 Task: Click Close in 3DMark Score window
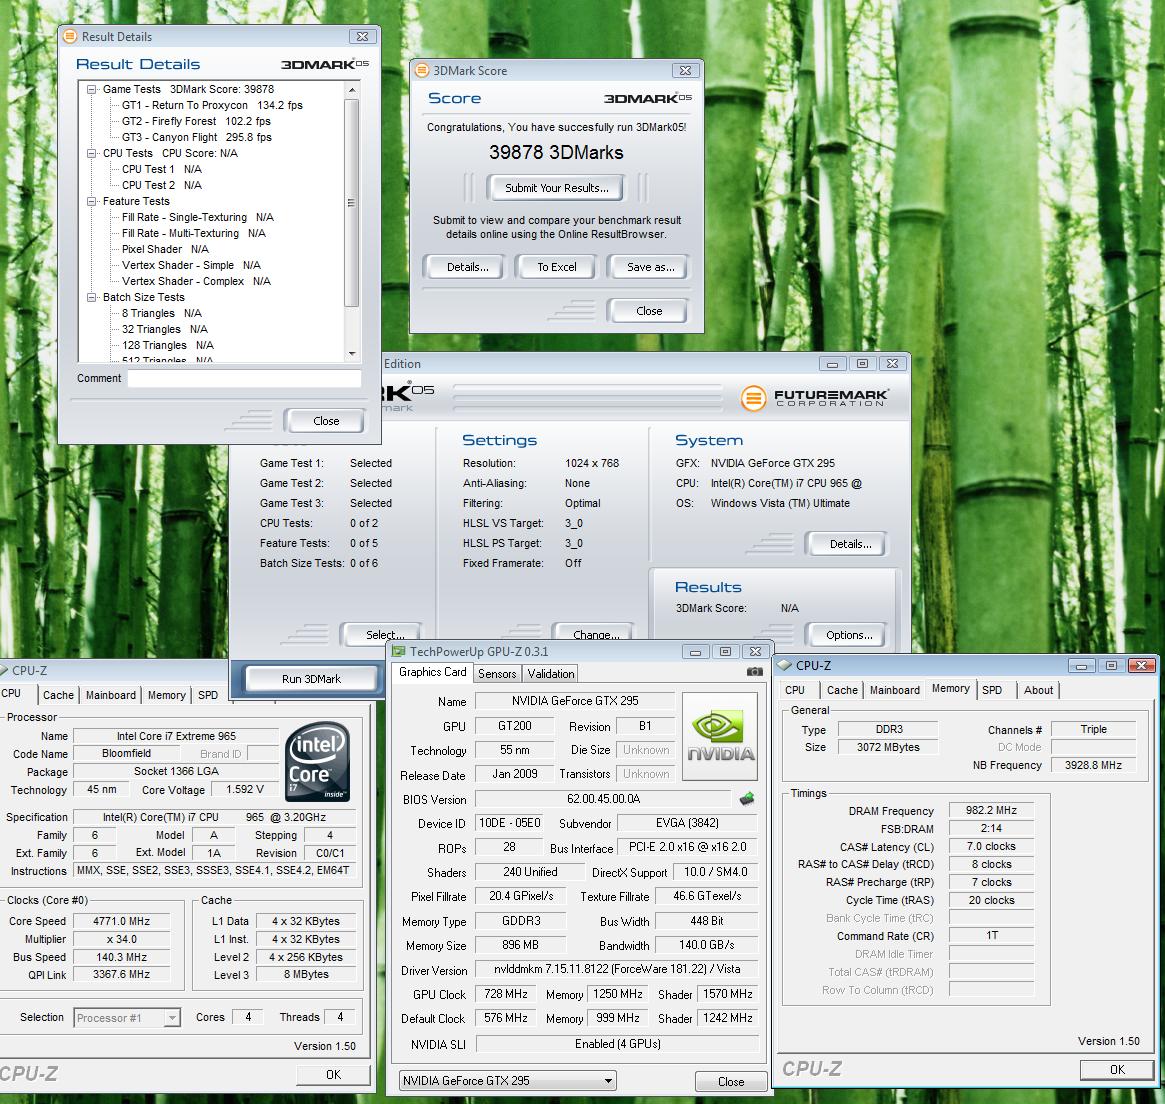(649, 311)
